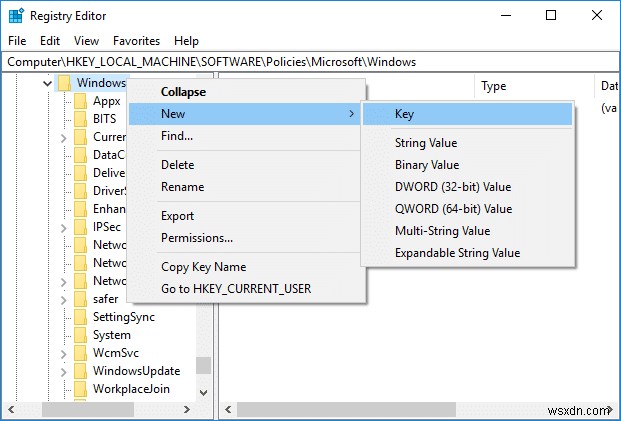The width and height of the screenshot is (621, 421).
Task: Select the WorkplaceJoin key
Action: coord(131,389)
